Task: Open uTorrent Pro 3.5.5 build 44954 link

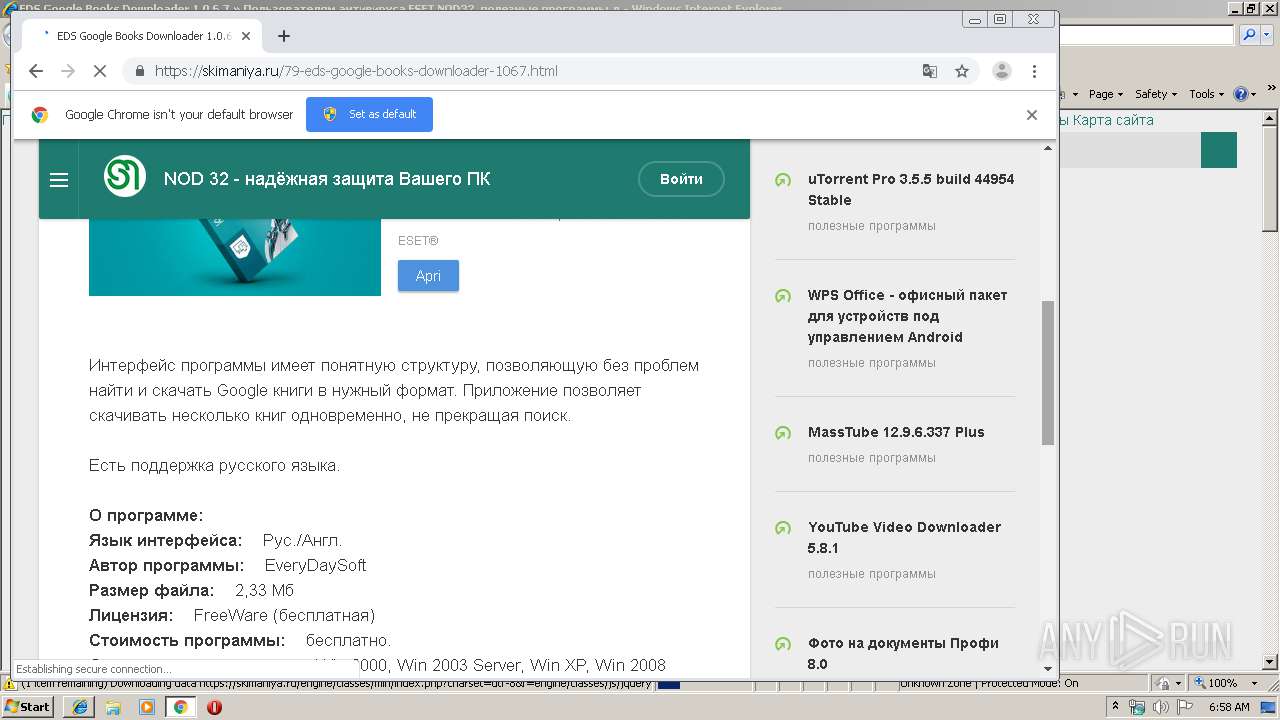Action: point(911,190)
